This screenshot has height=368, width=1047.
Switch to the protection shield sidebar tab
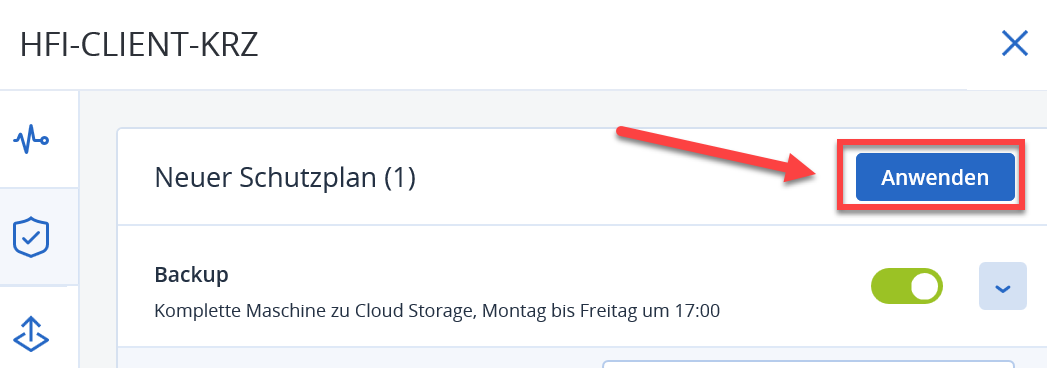tap(31, 237)
